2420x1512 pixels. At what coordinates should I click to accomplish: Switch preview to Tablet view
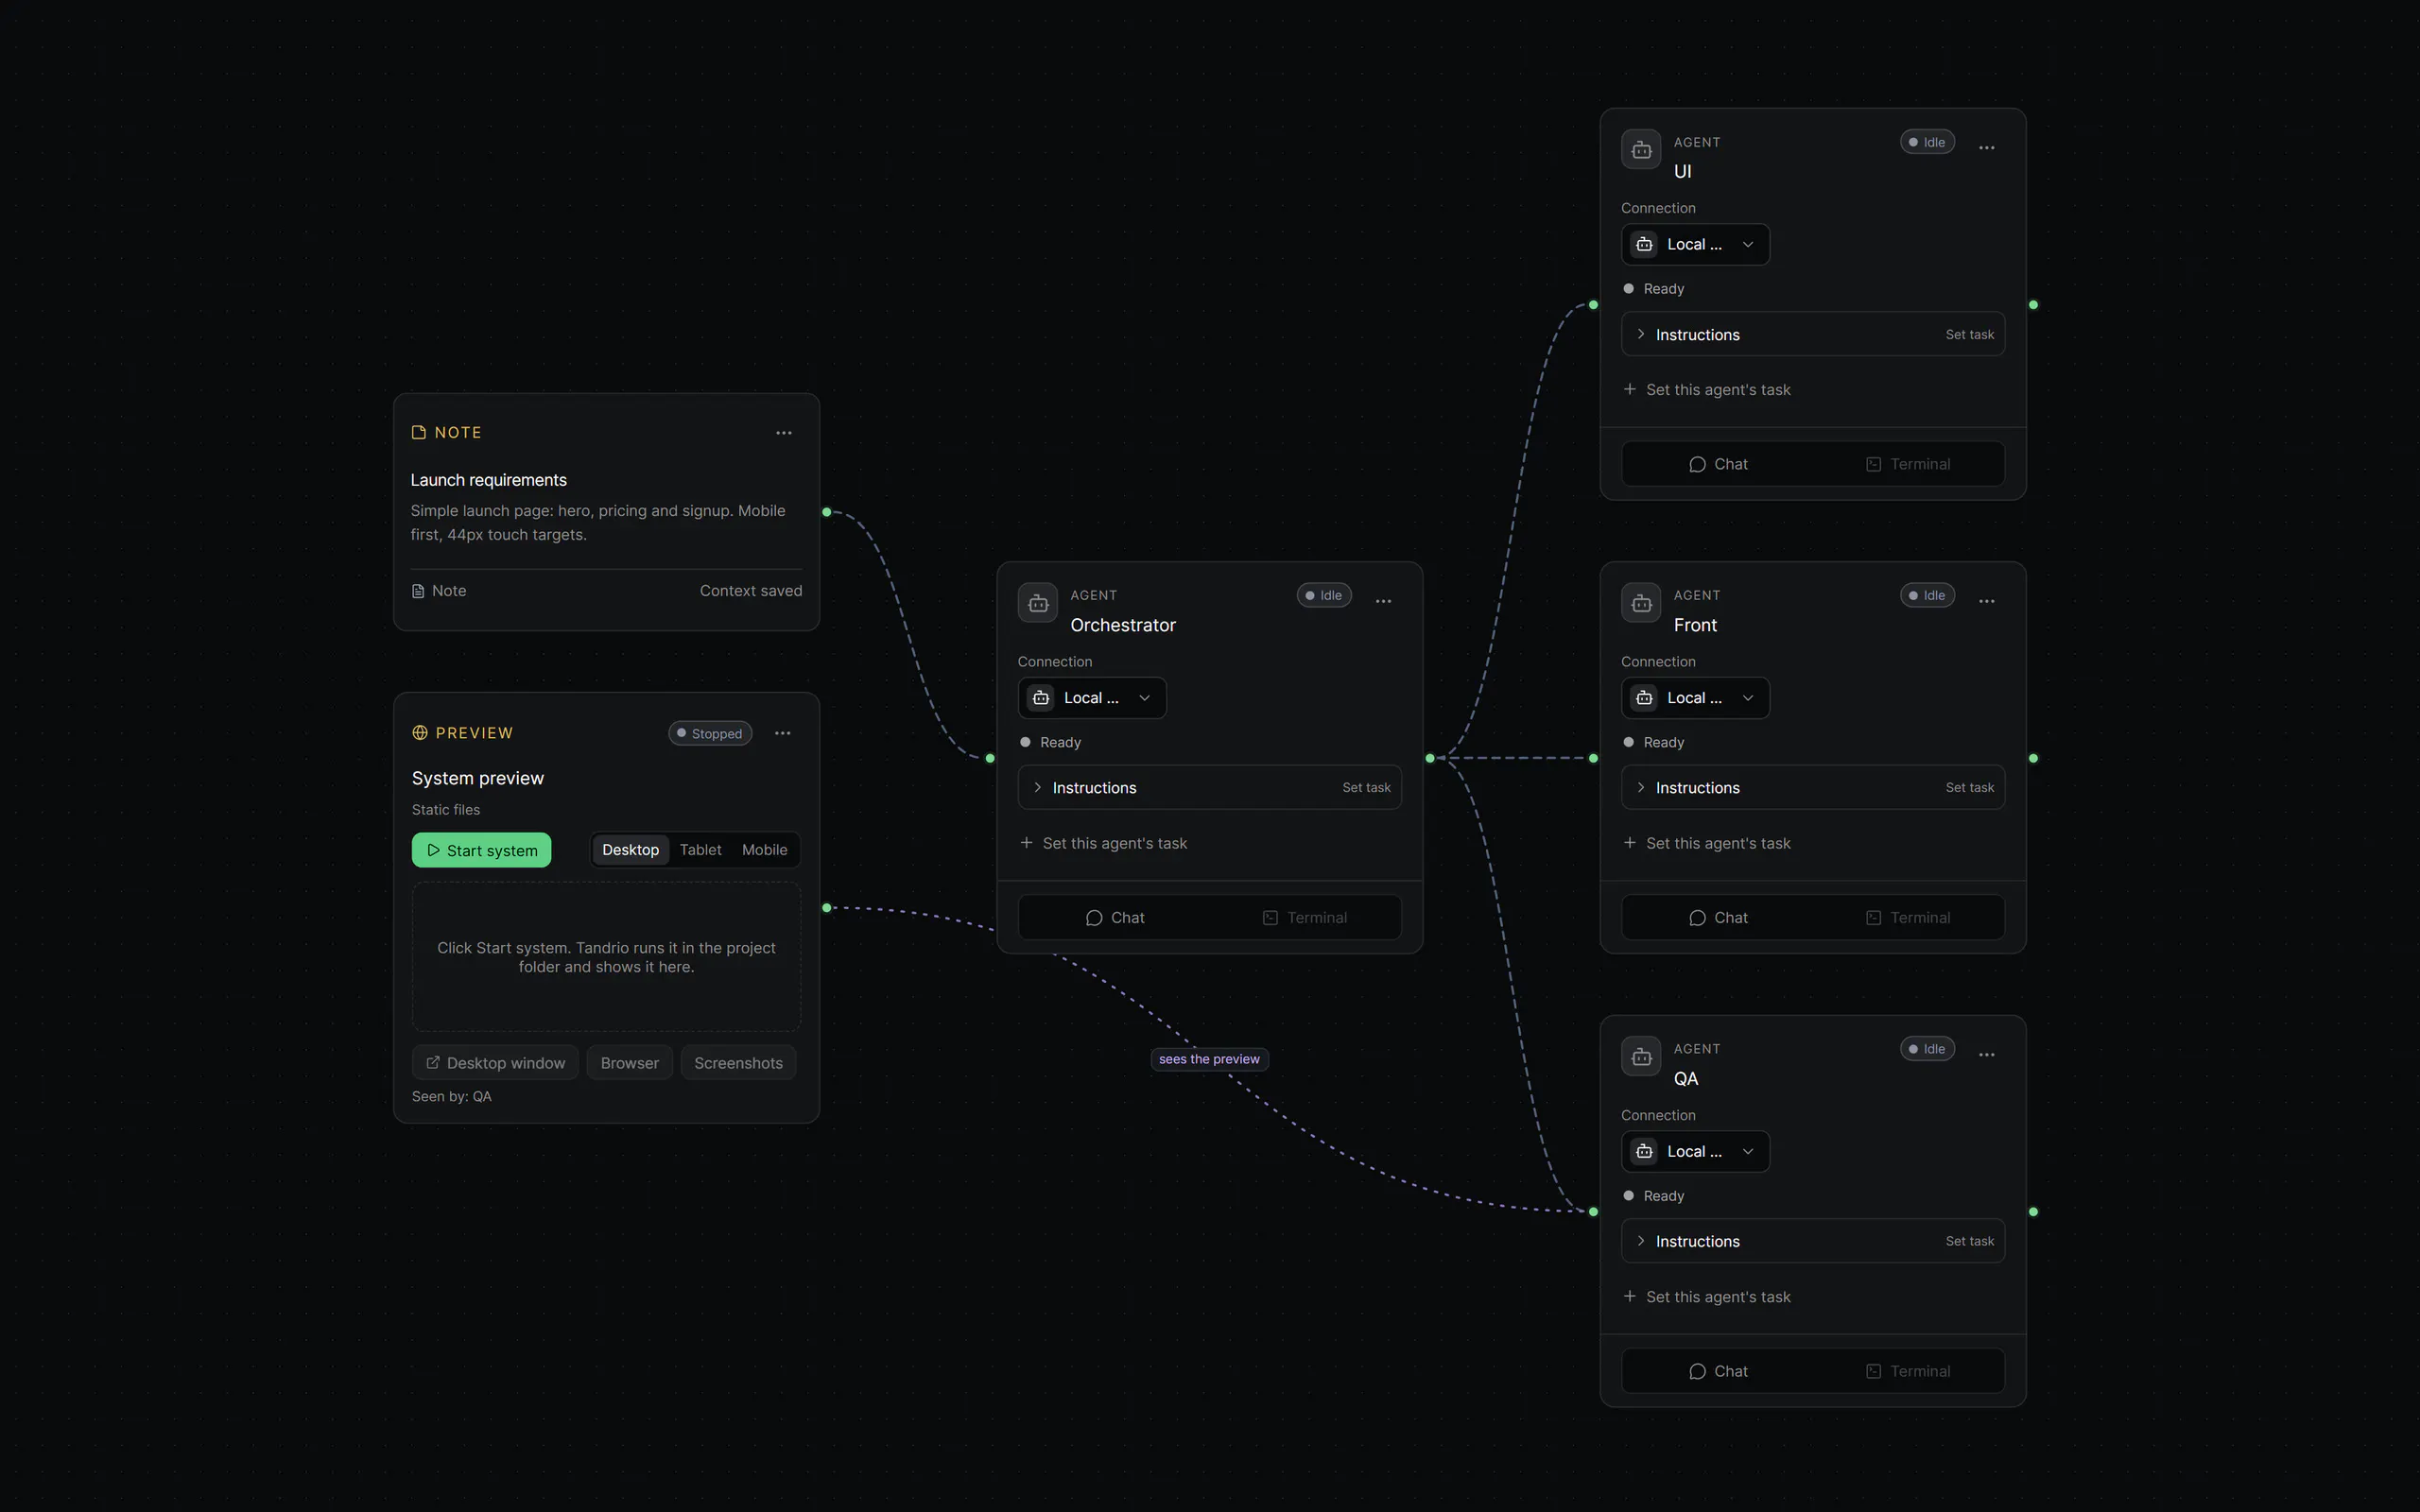pyautogui.click(x=700, y=850)
